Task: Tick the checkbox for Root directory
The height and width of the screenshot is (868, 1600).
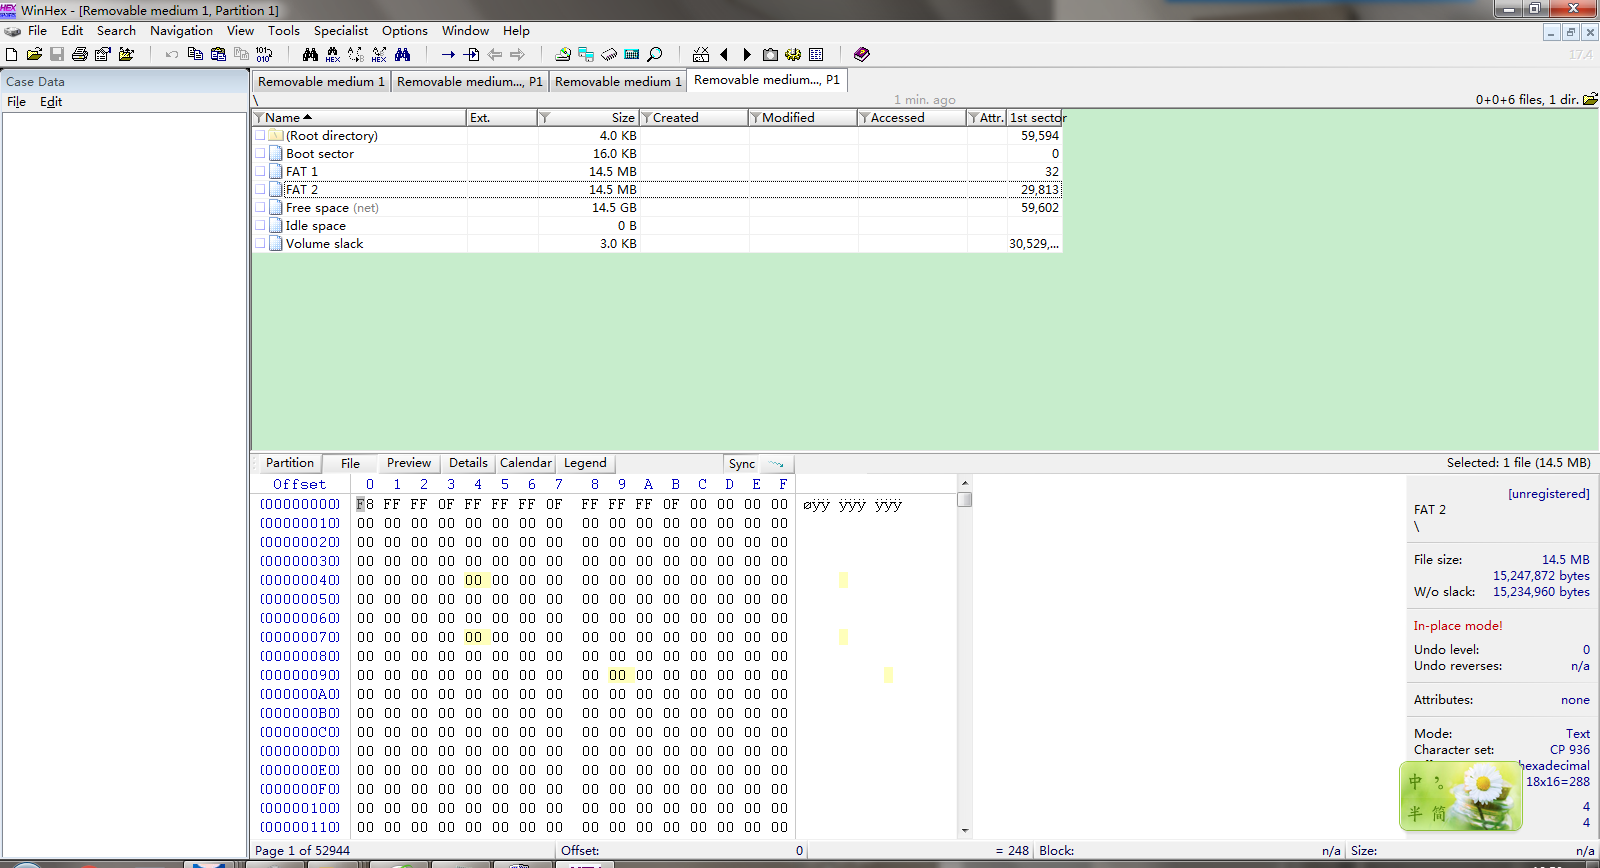Action: pyautogui.click(x=260, y=135)
